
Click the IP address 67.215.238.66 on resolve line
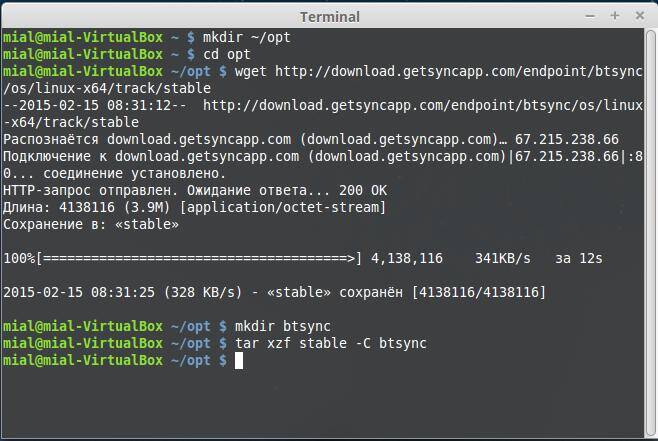tap(566, 138)
